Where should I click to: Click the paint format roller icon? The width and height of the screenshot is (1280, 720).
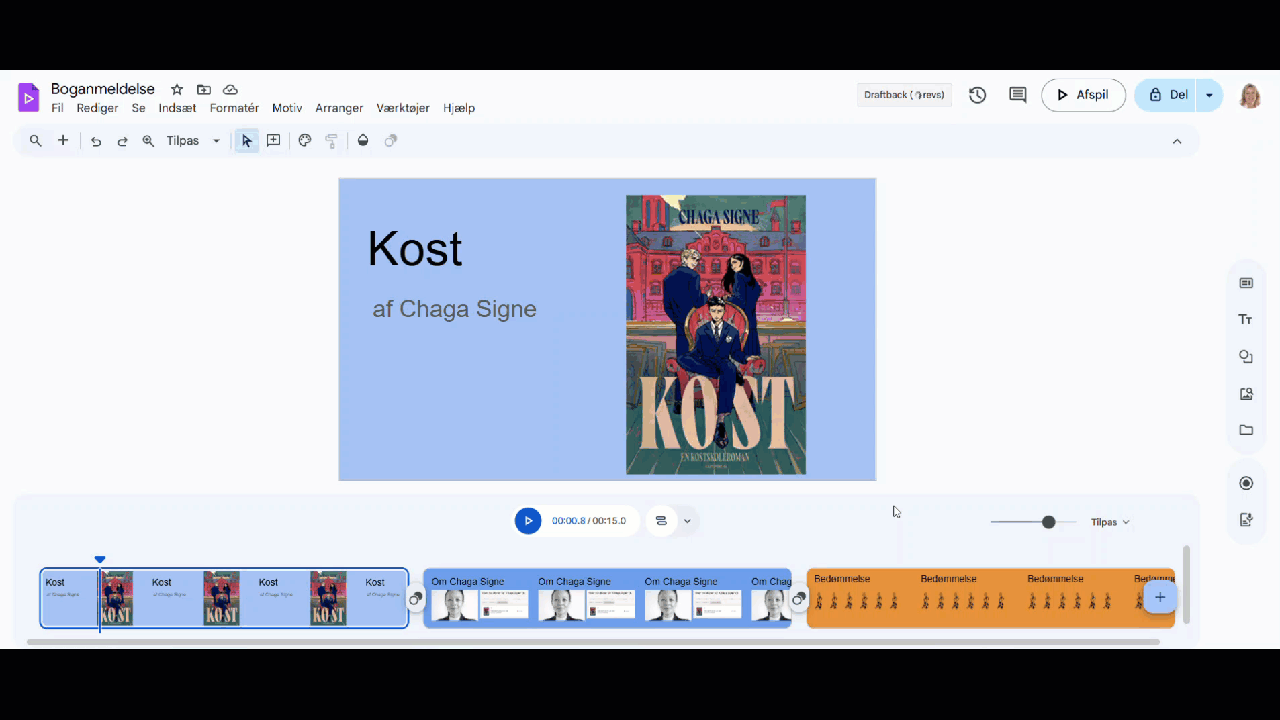tap(331, 141)
